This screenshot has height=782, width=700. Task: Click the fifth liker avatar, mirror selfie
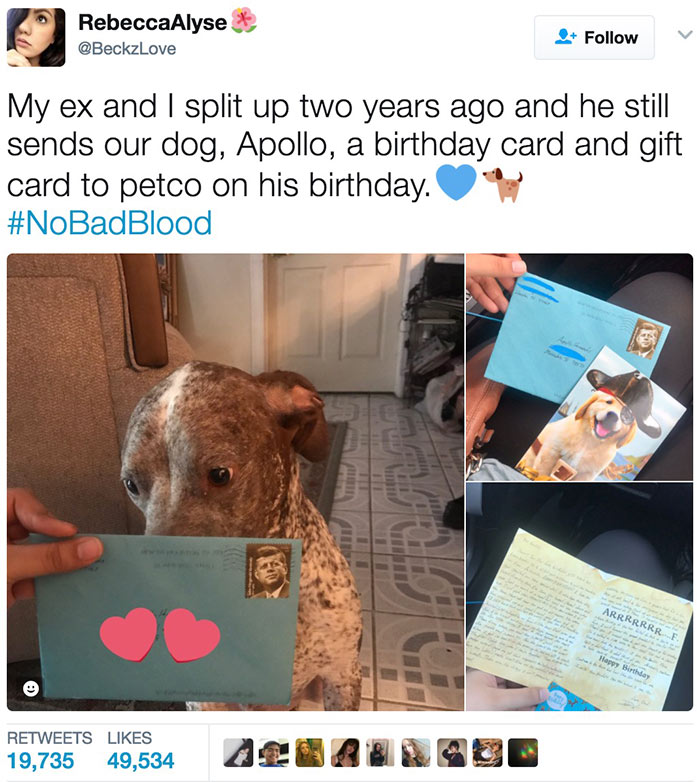[x=380, y=753]
